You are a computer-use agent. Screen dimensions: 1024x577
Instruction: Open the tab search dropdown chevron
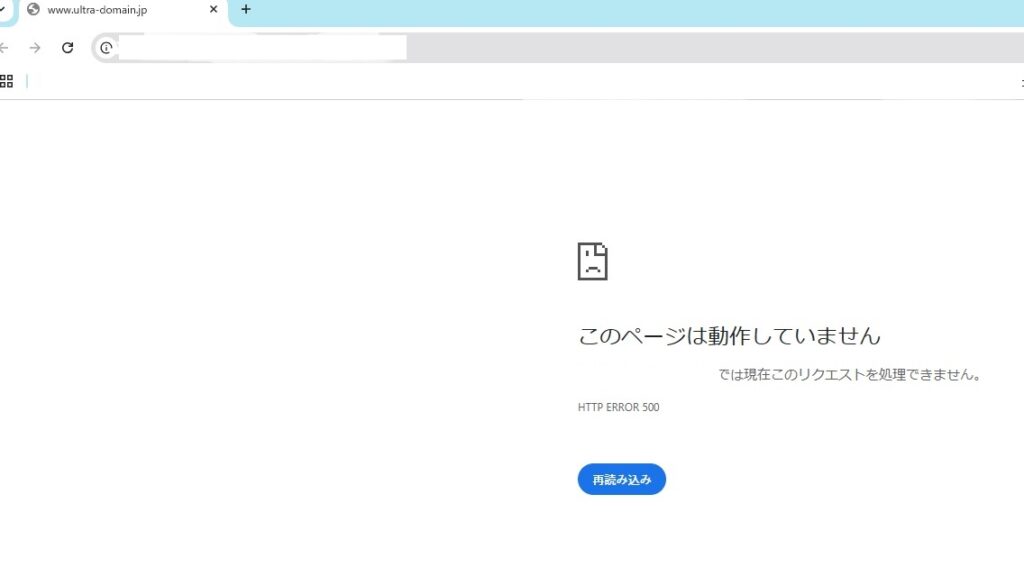click(x=3, y=10)
